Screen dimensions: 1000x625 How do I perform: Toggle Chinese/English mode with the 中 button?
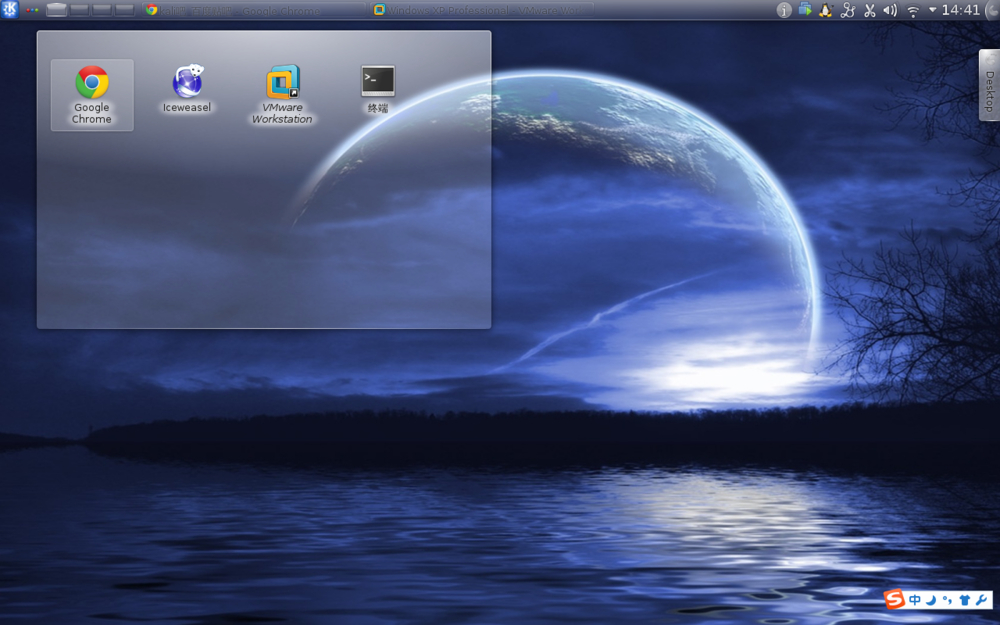coord(915,600)
